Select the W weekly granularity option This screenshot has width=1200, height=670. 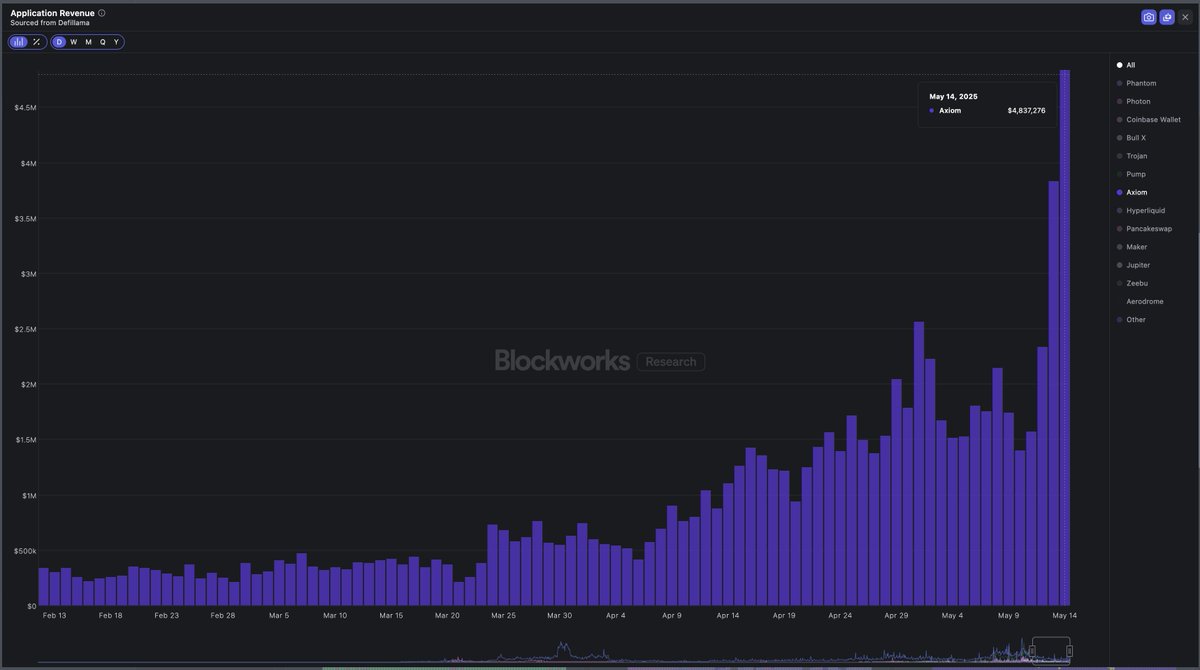tap(72, 41)
